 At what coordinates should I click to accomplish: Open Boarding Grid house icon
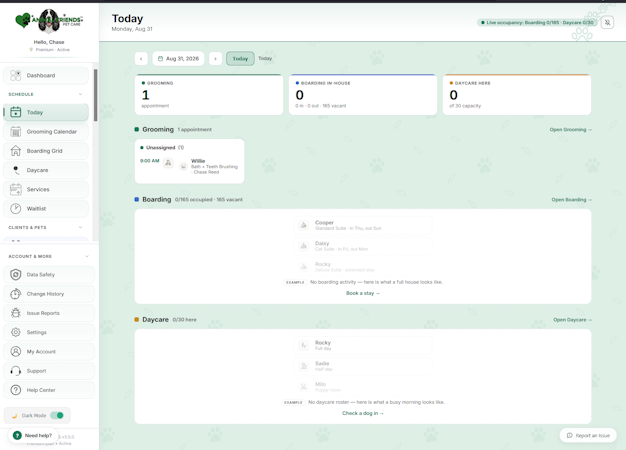click(16, 151)
